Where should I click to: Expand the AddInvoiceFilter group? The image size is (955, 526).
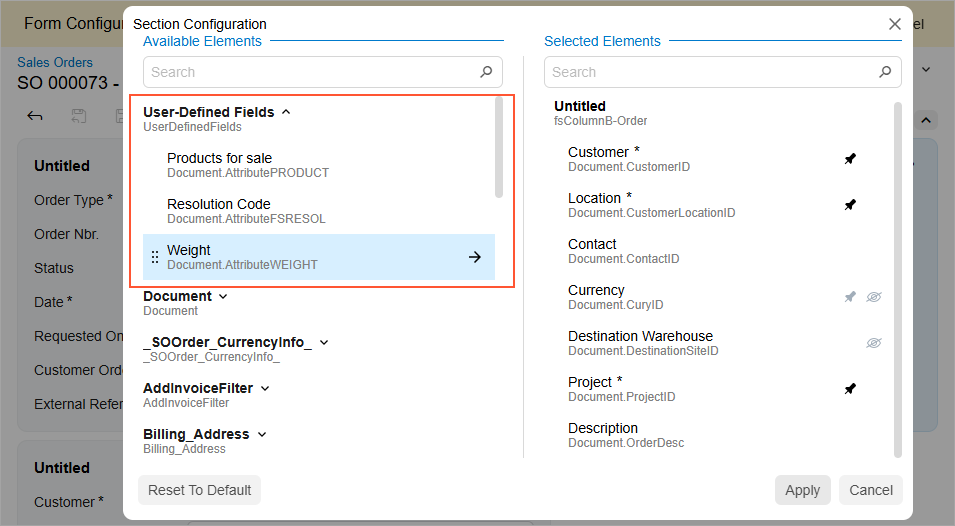point(265,388)
